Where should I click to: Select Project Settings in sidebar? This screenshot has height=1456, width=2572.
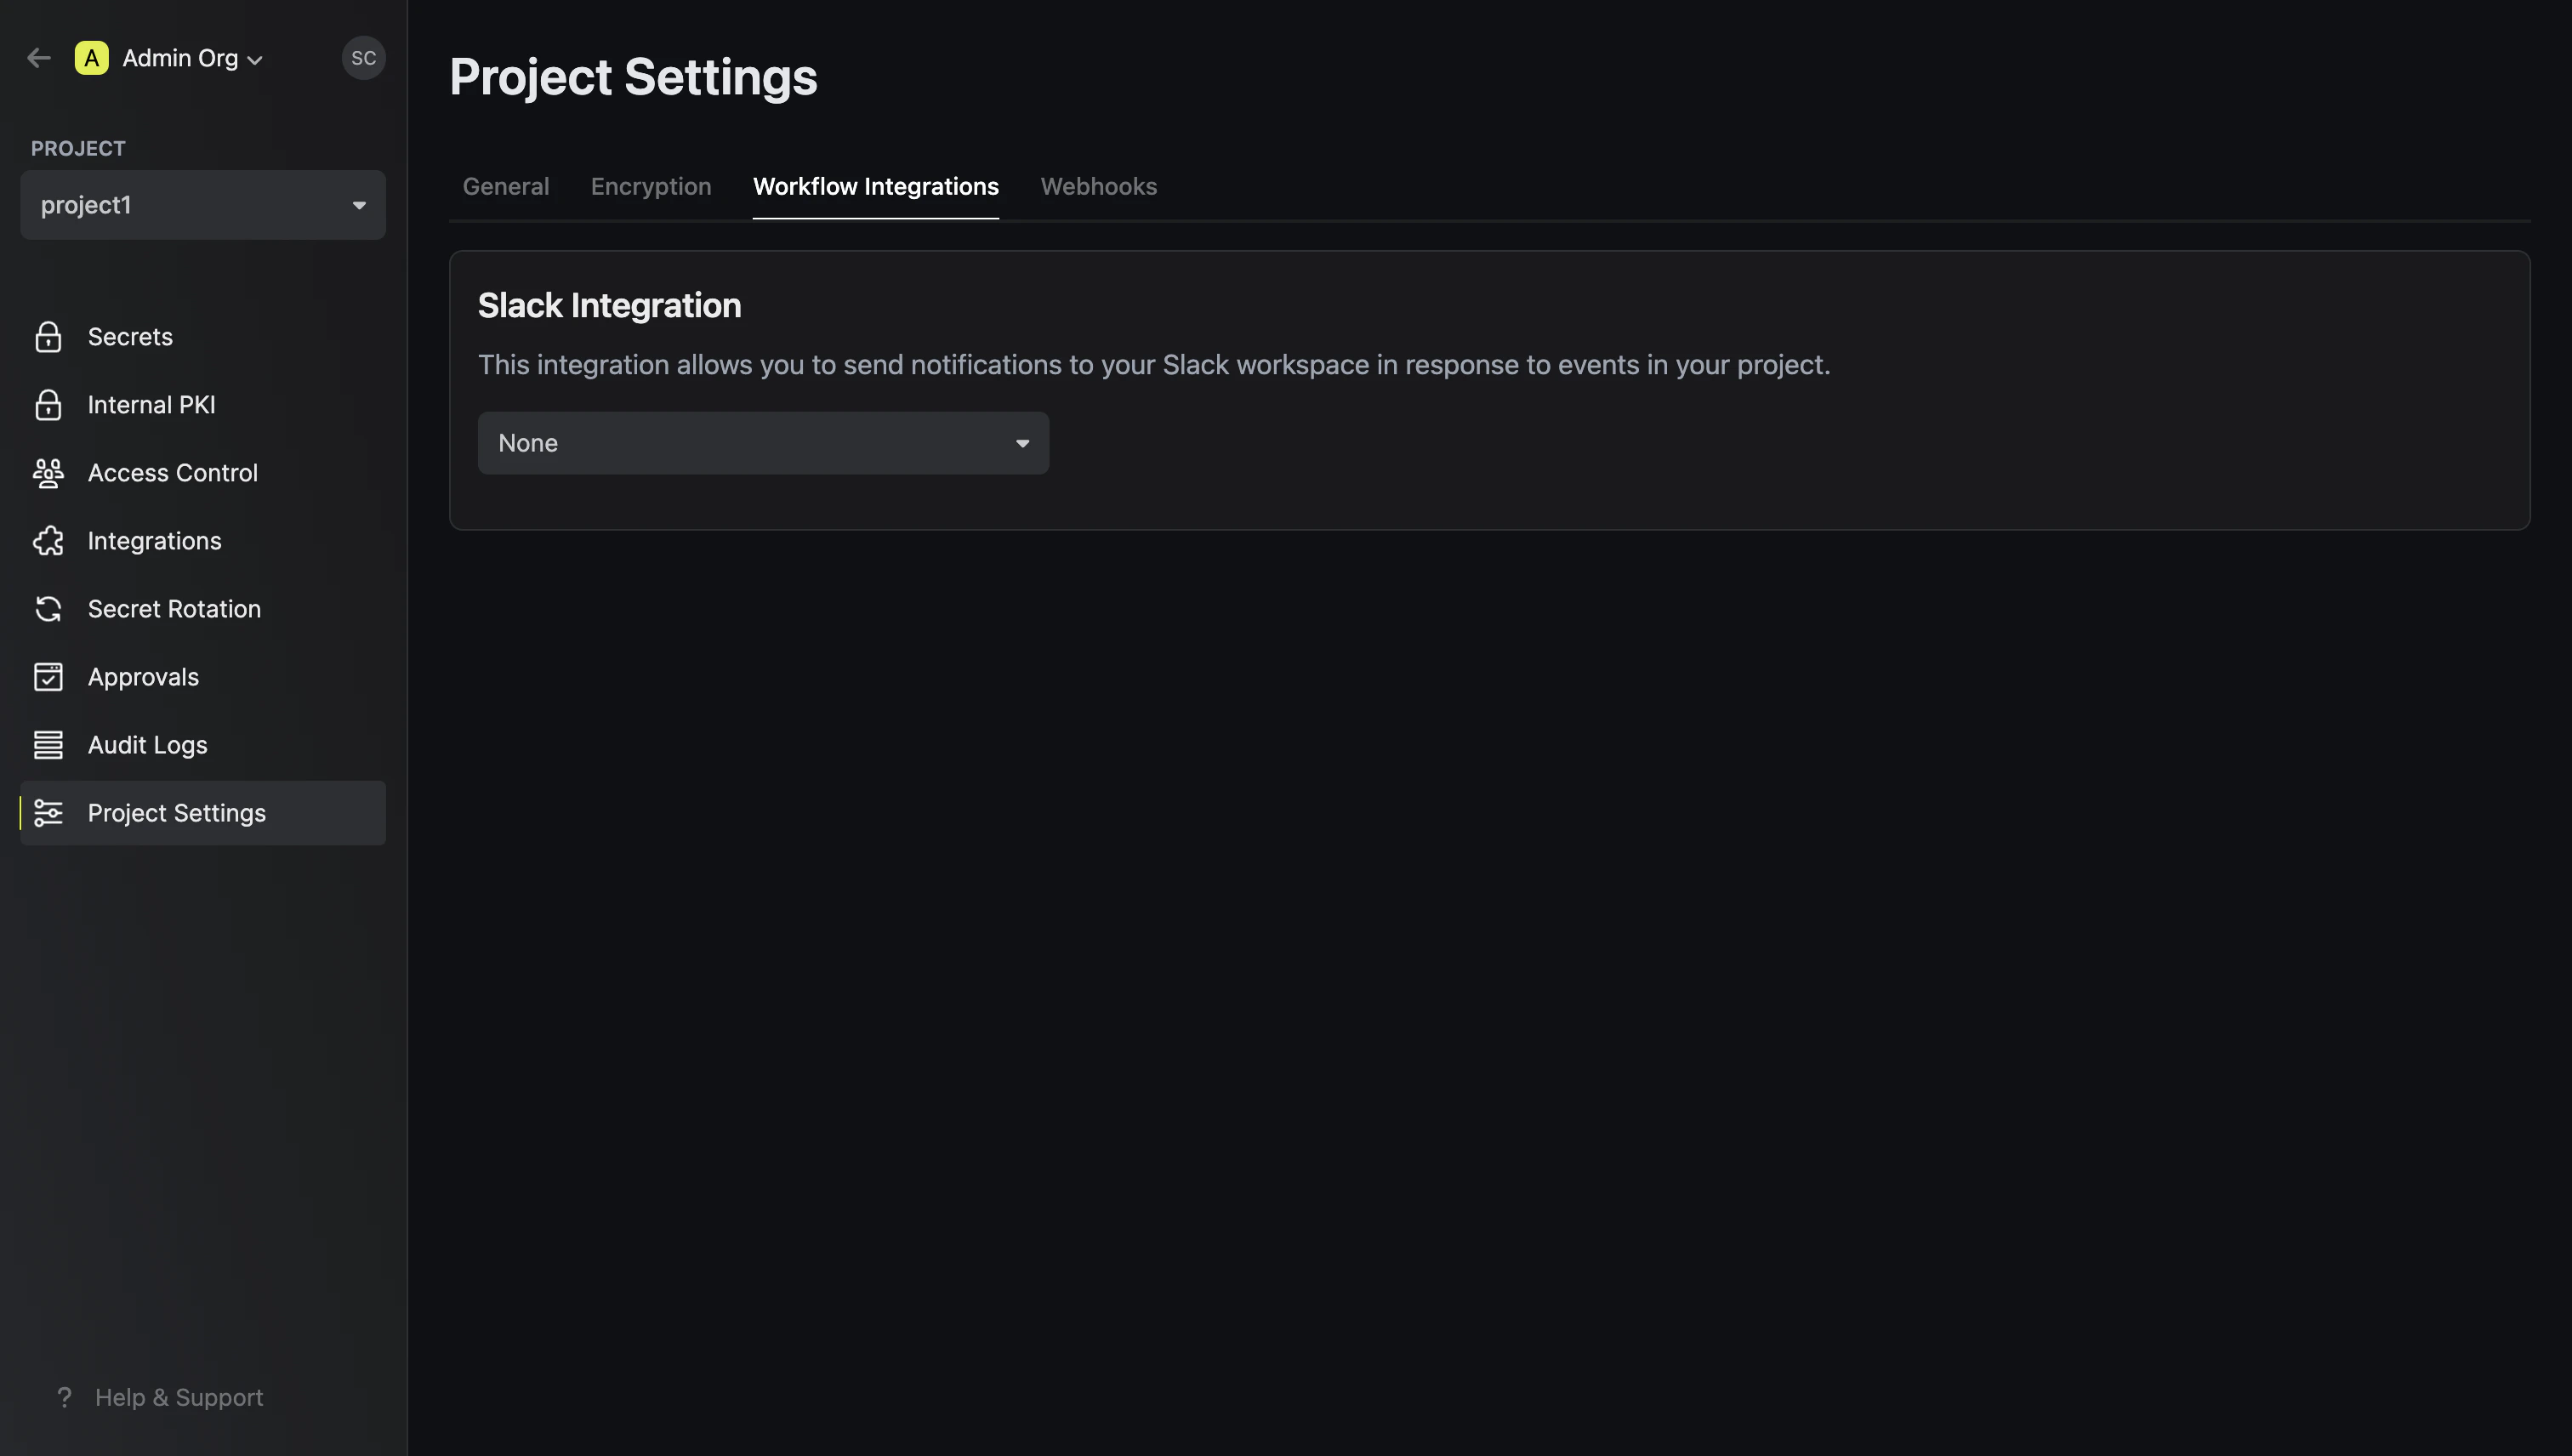click(x=203, y=813)
